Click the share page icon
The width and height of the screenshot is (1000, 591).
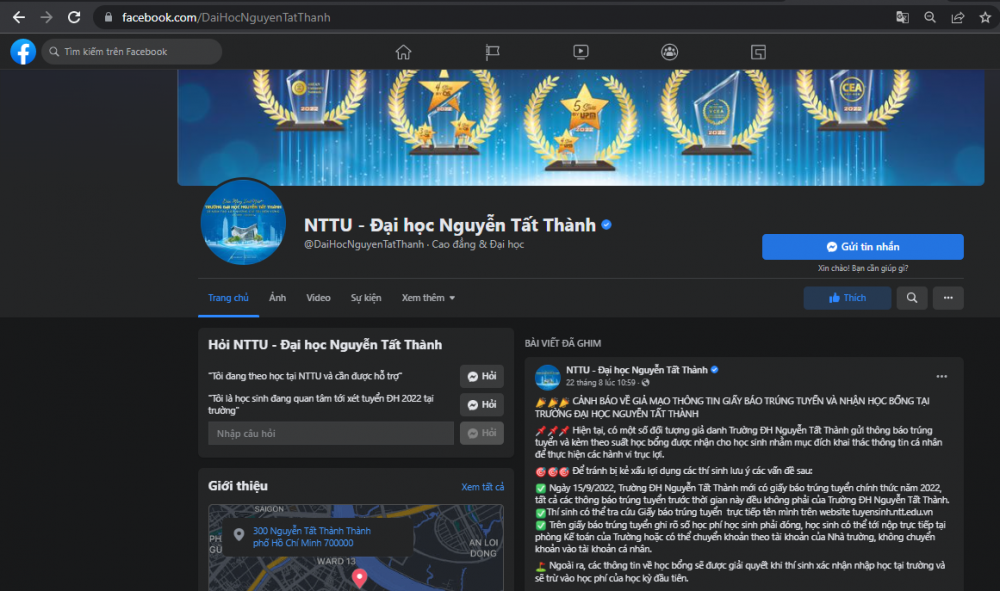[958, 17]
